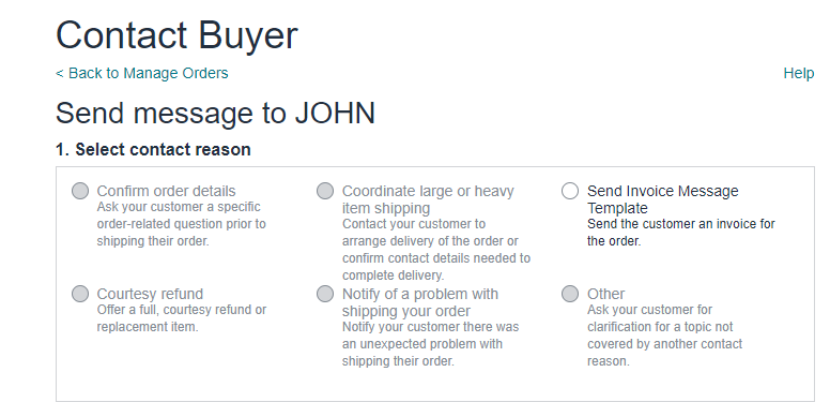This screenshot has height=402, width=830.
Task: Click the 'Offer a full, courtesy refund' description
Action: [x=182, y=318]
